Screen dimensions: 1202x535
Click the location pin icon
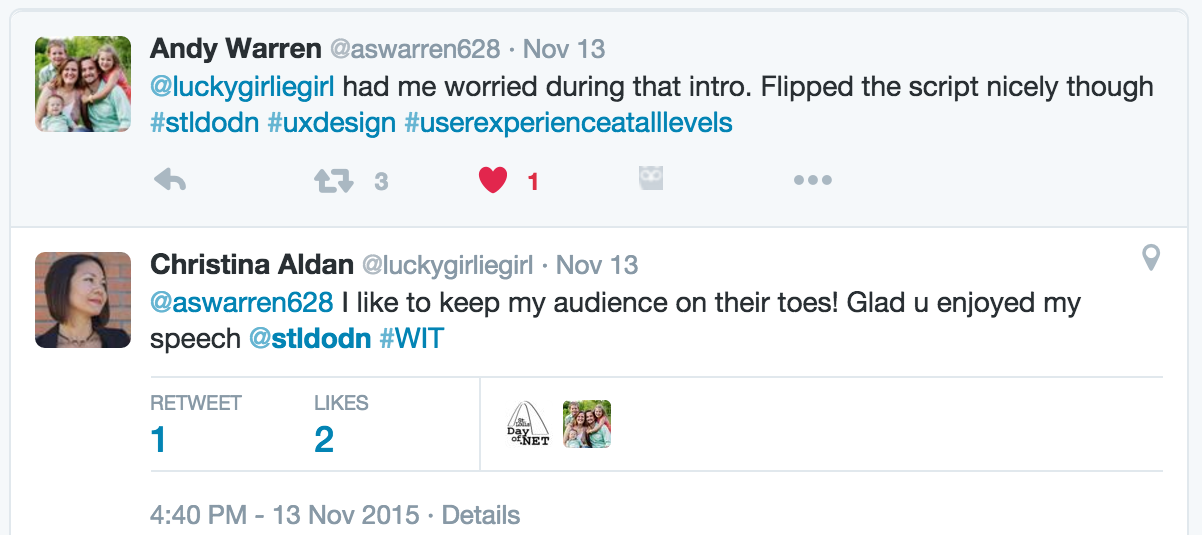pos(1151,258)
